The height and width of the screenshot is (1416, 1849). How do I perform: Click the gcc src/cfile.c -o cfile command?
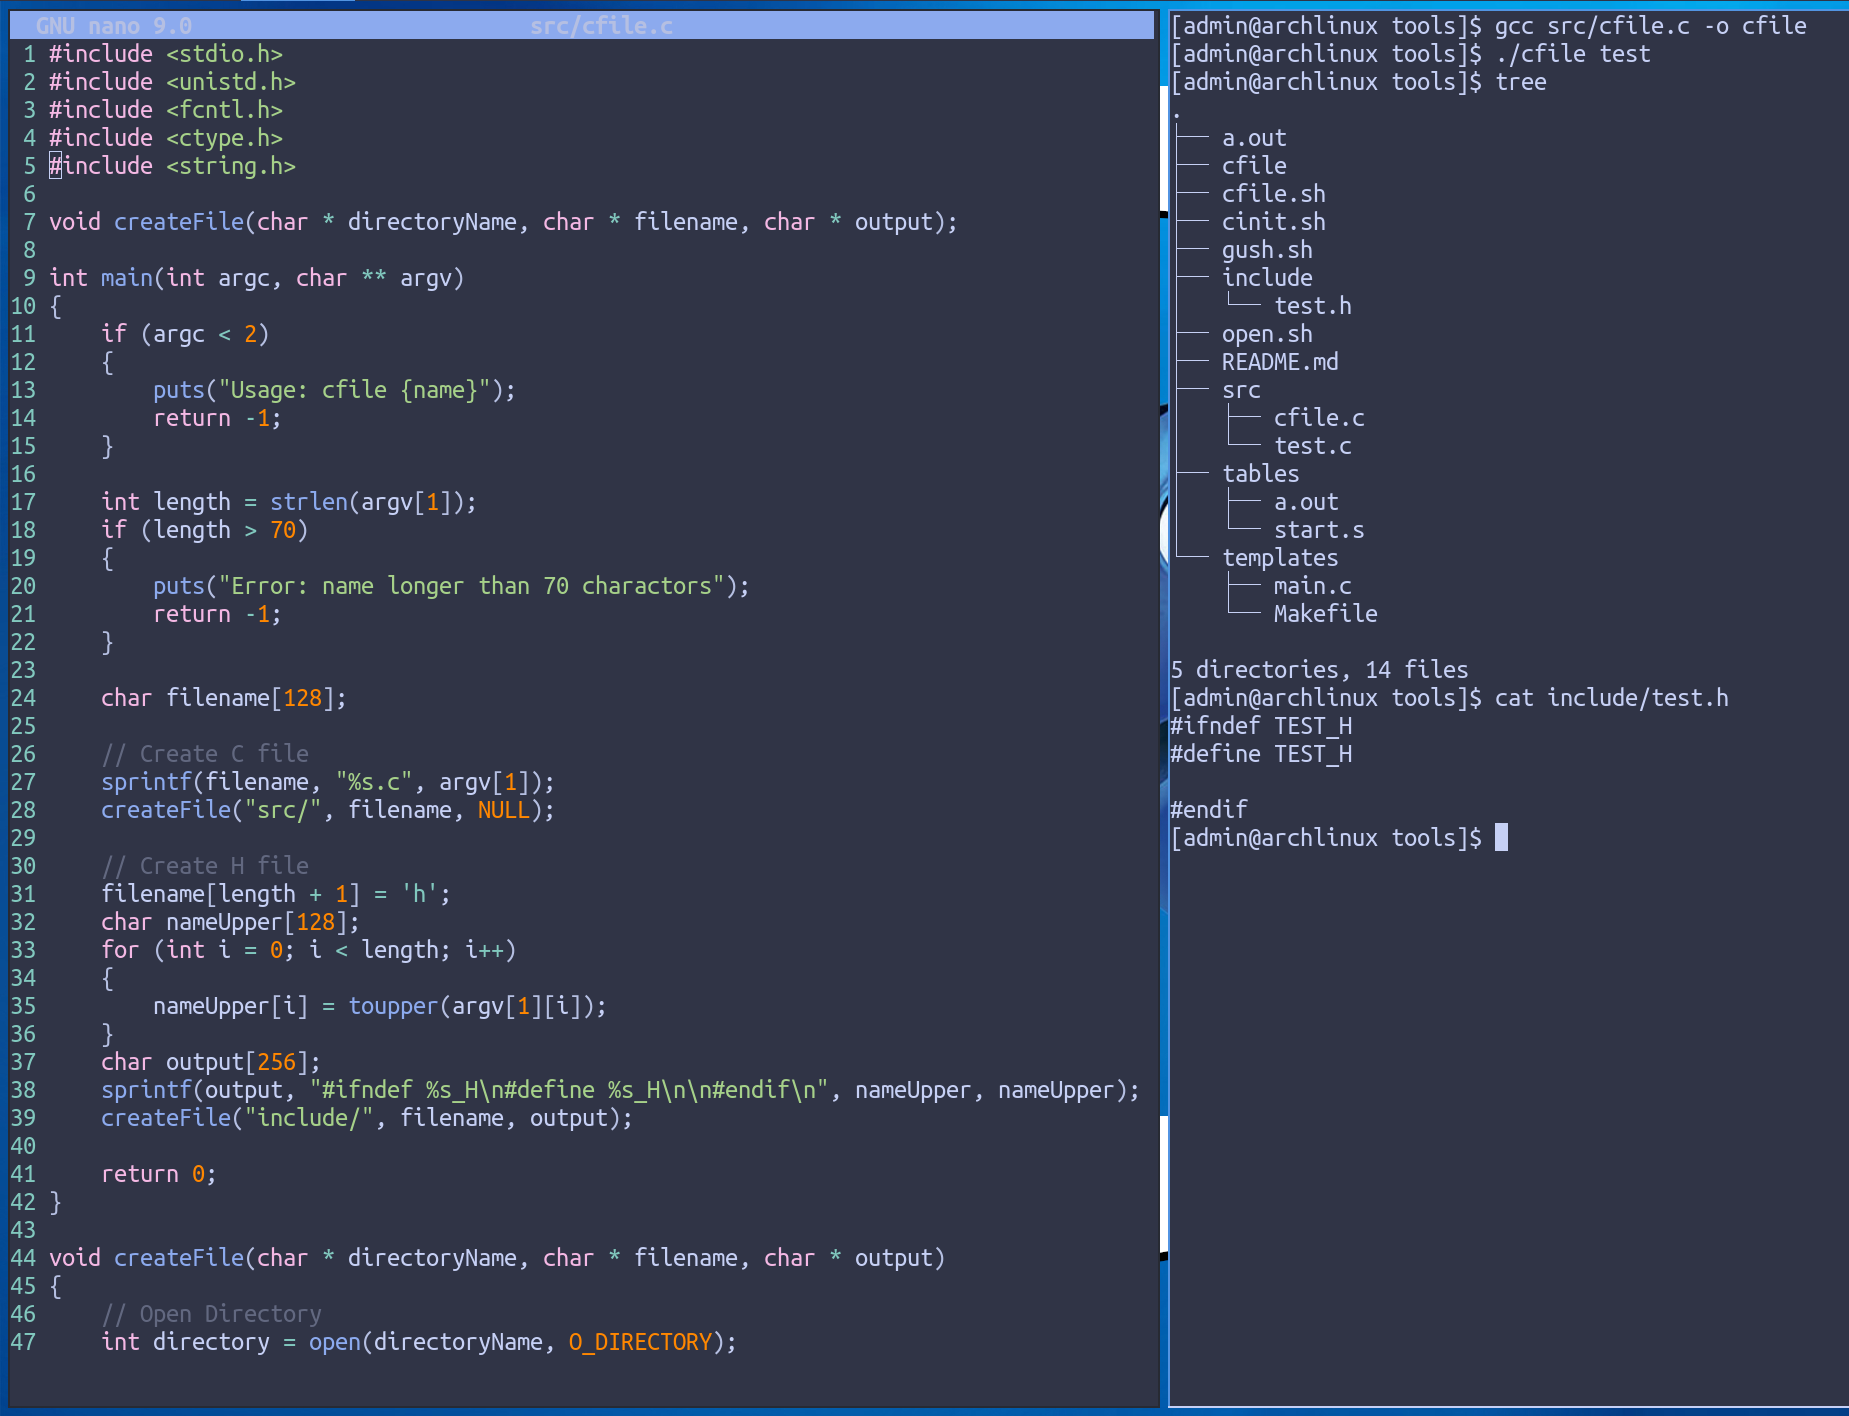(1651, 26)
